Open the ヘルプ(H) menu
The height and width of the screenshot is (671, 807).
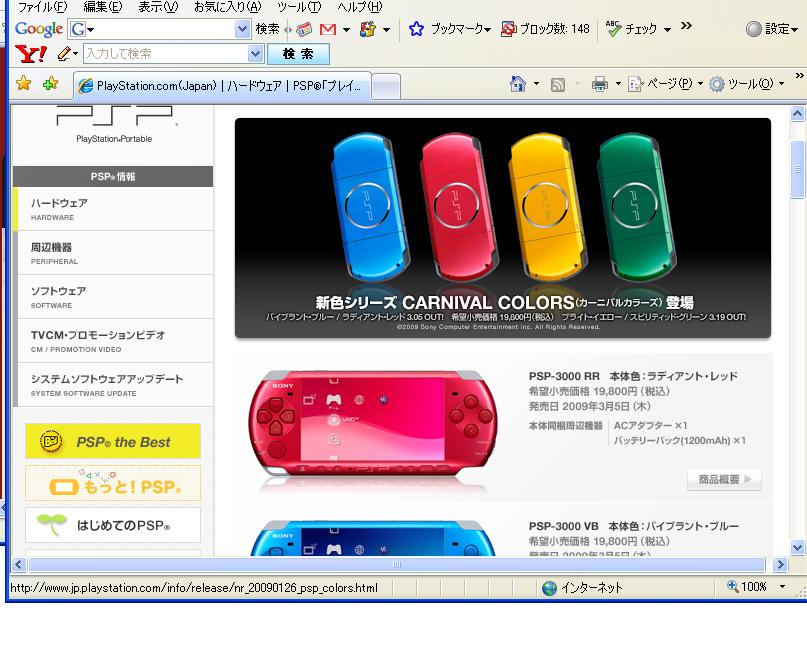pyautogui.click(x=360, y=7)
